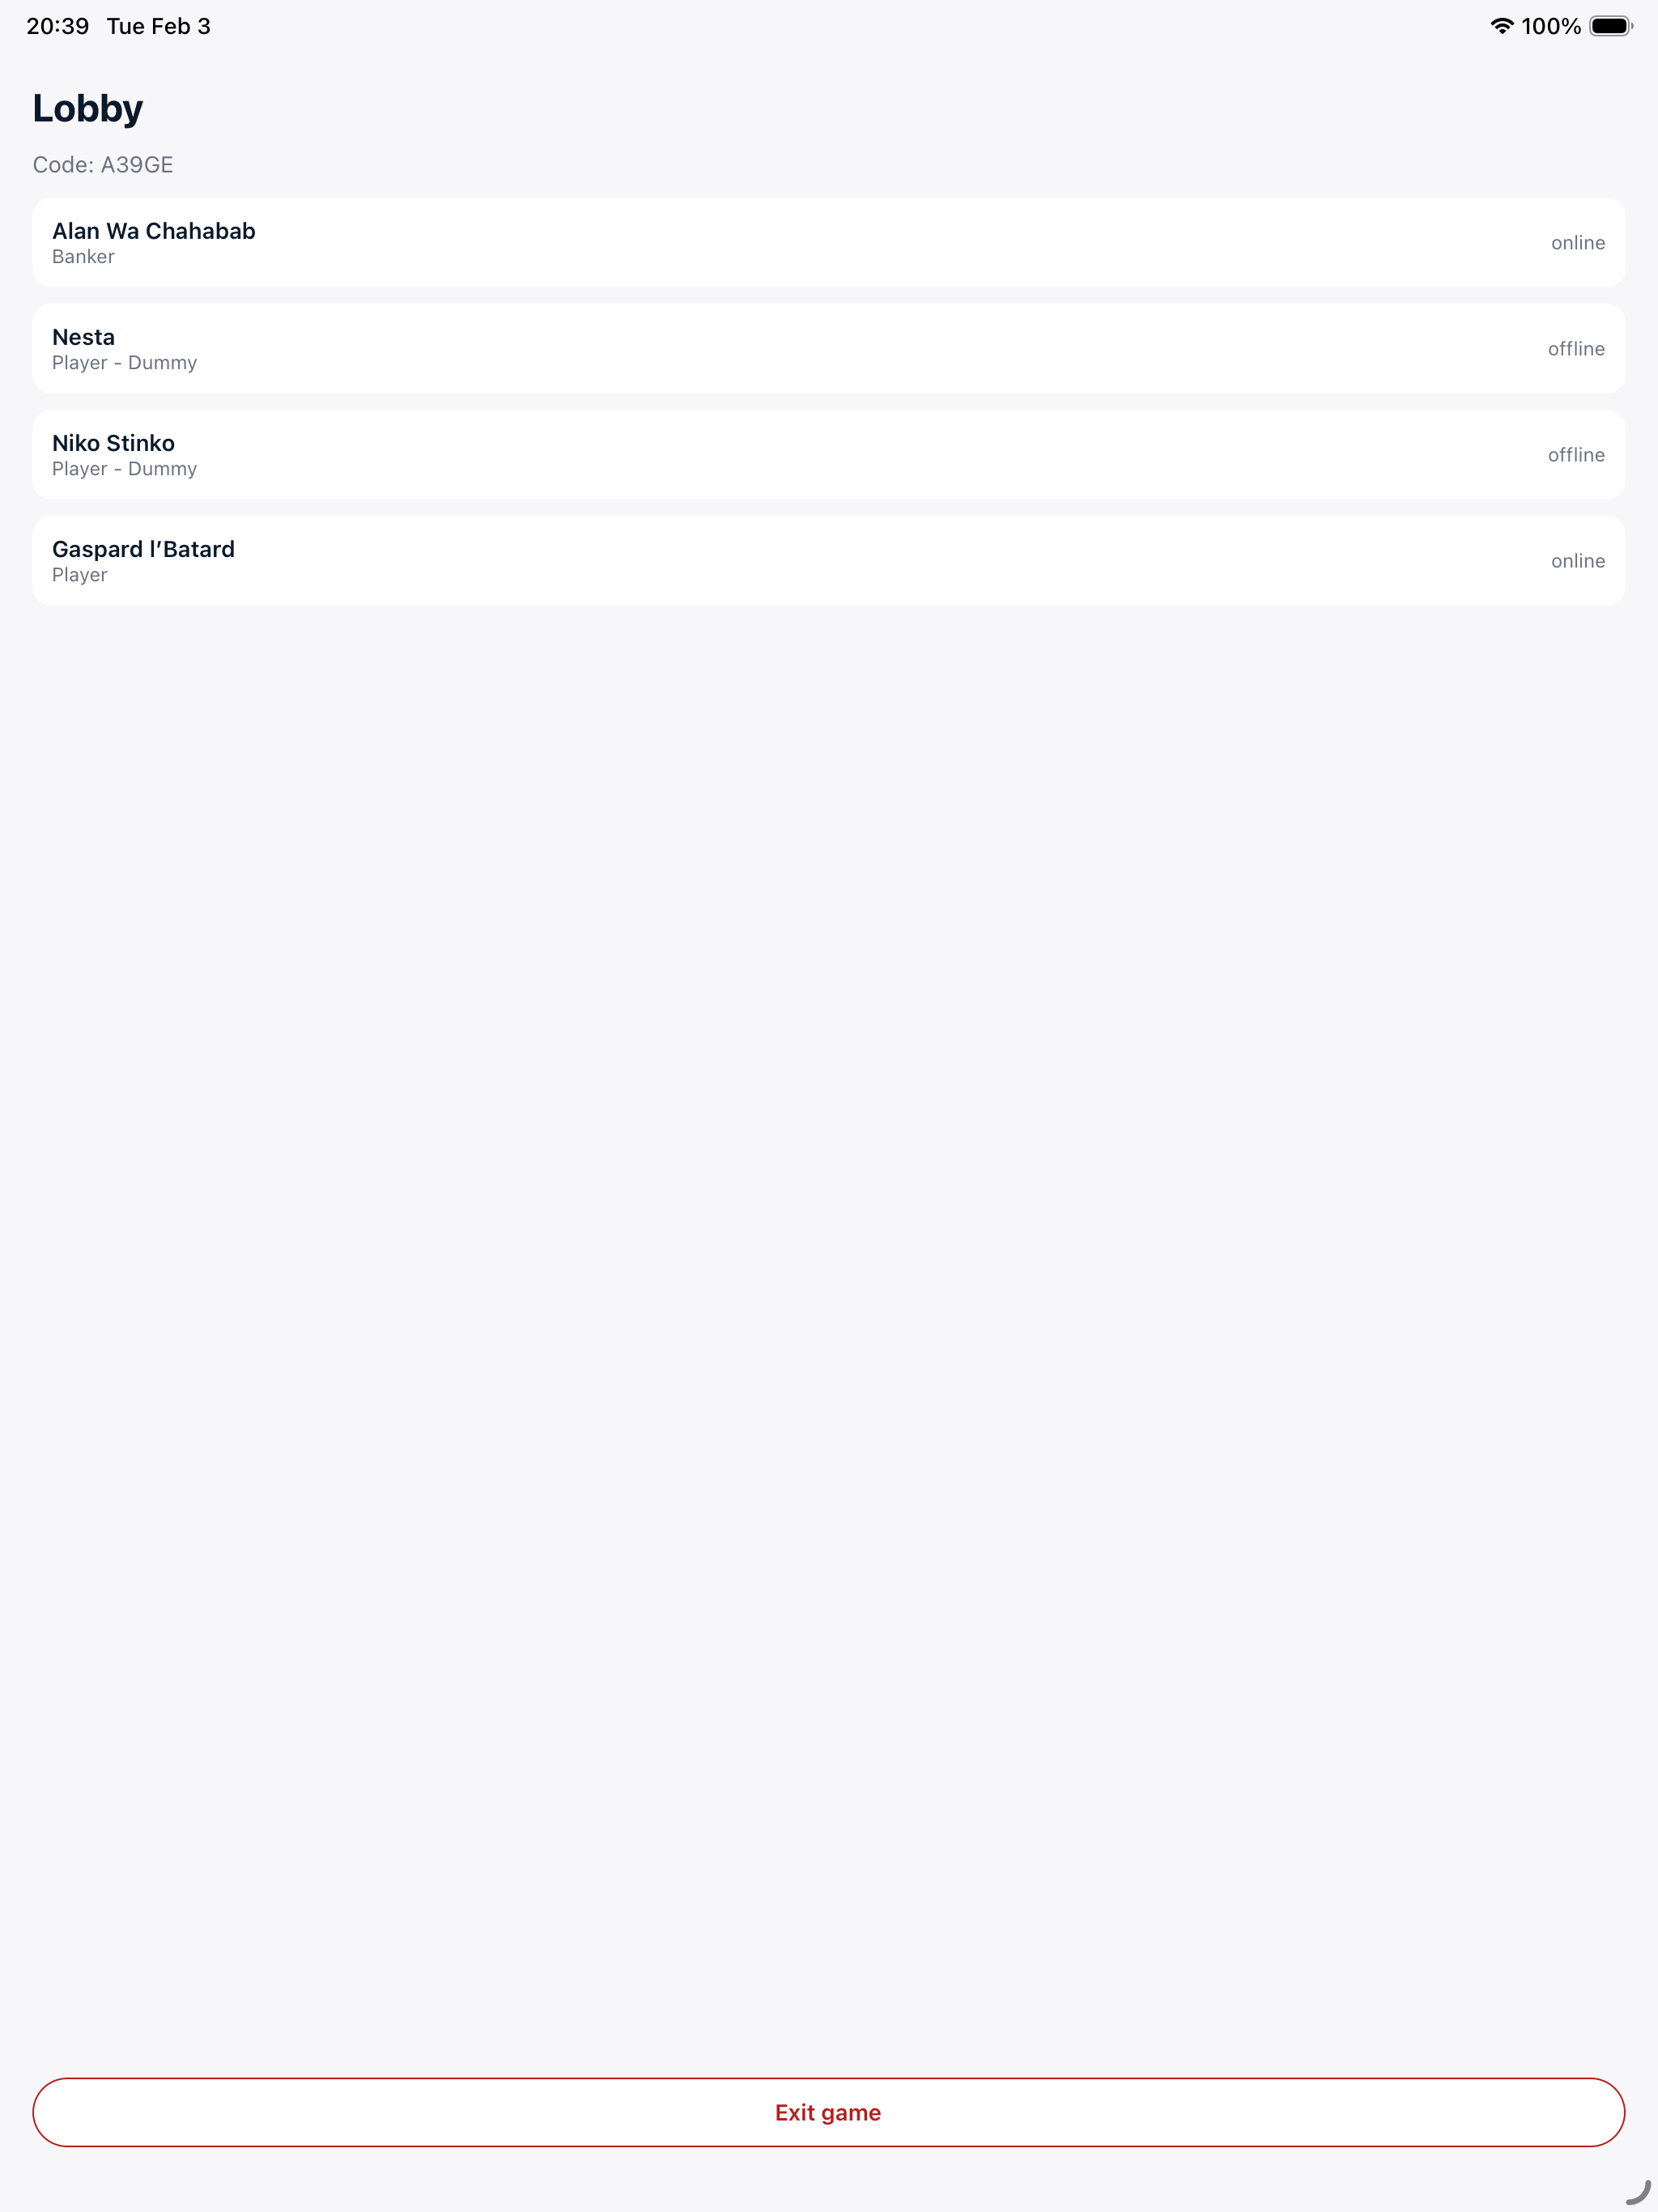This screenshot has height=2212, width=1658.
Task: Select the Alan Wa Chahabab player name
Action: (x=154, y=231)
